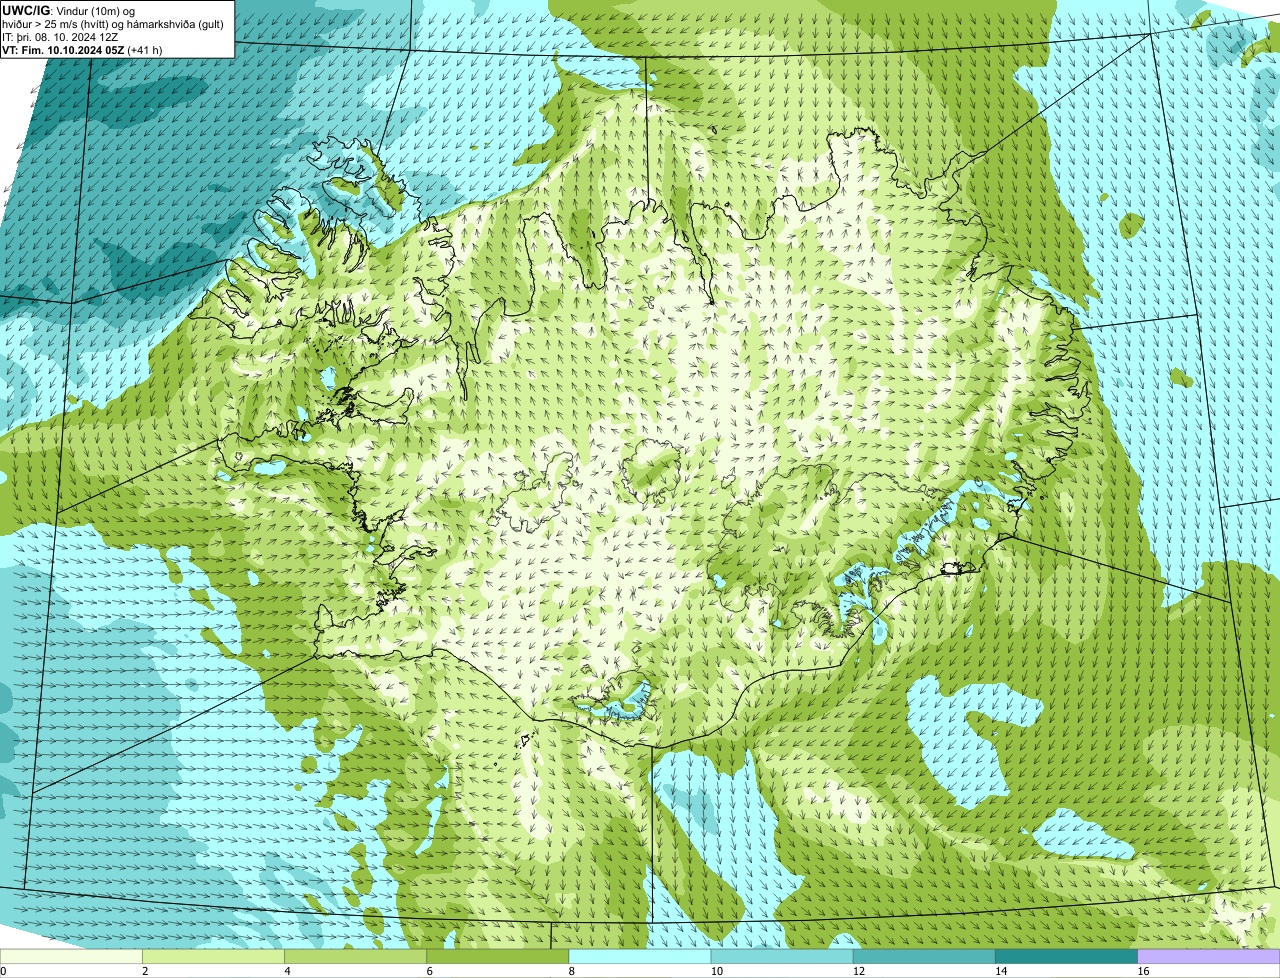Click the 10–12 m/s turquoise legend swatch
1280x978 pixels.
(x=782, y=957)
